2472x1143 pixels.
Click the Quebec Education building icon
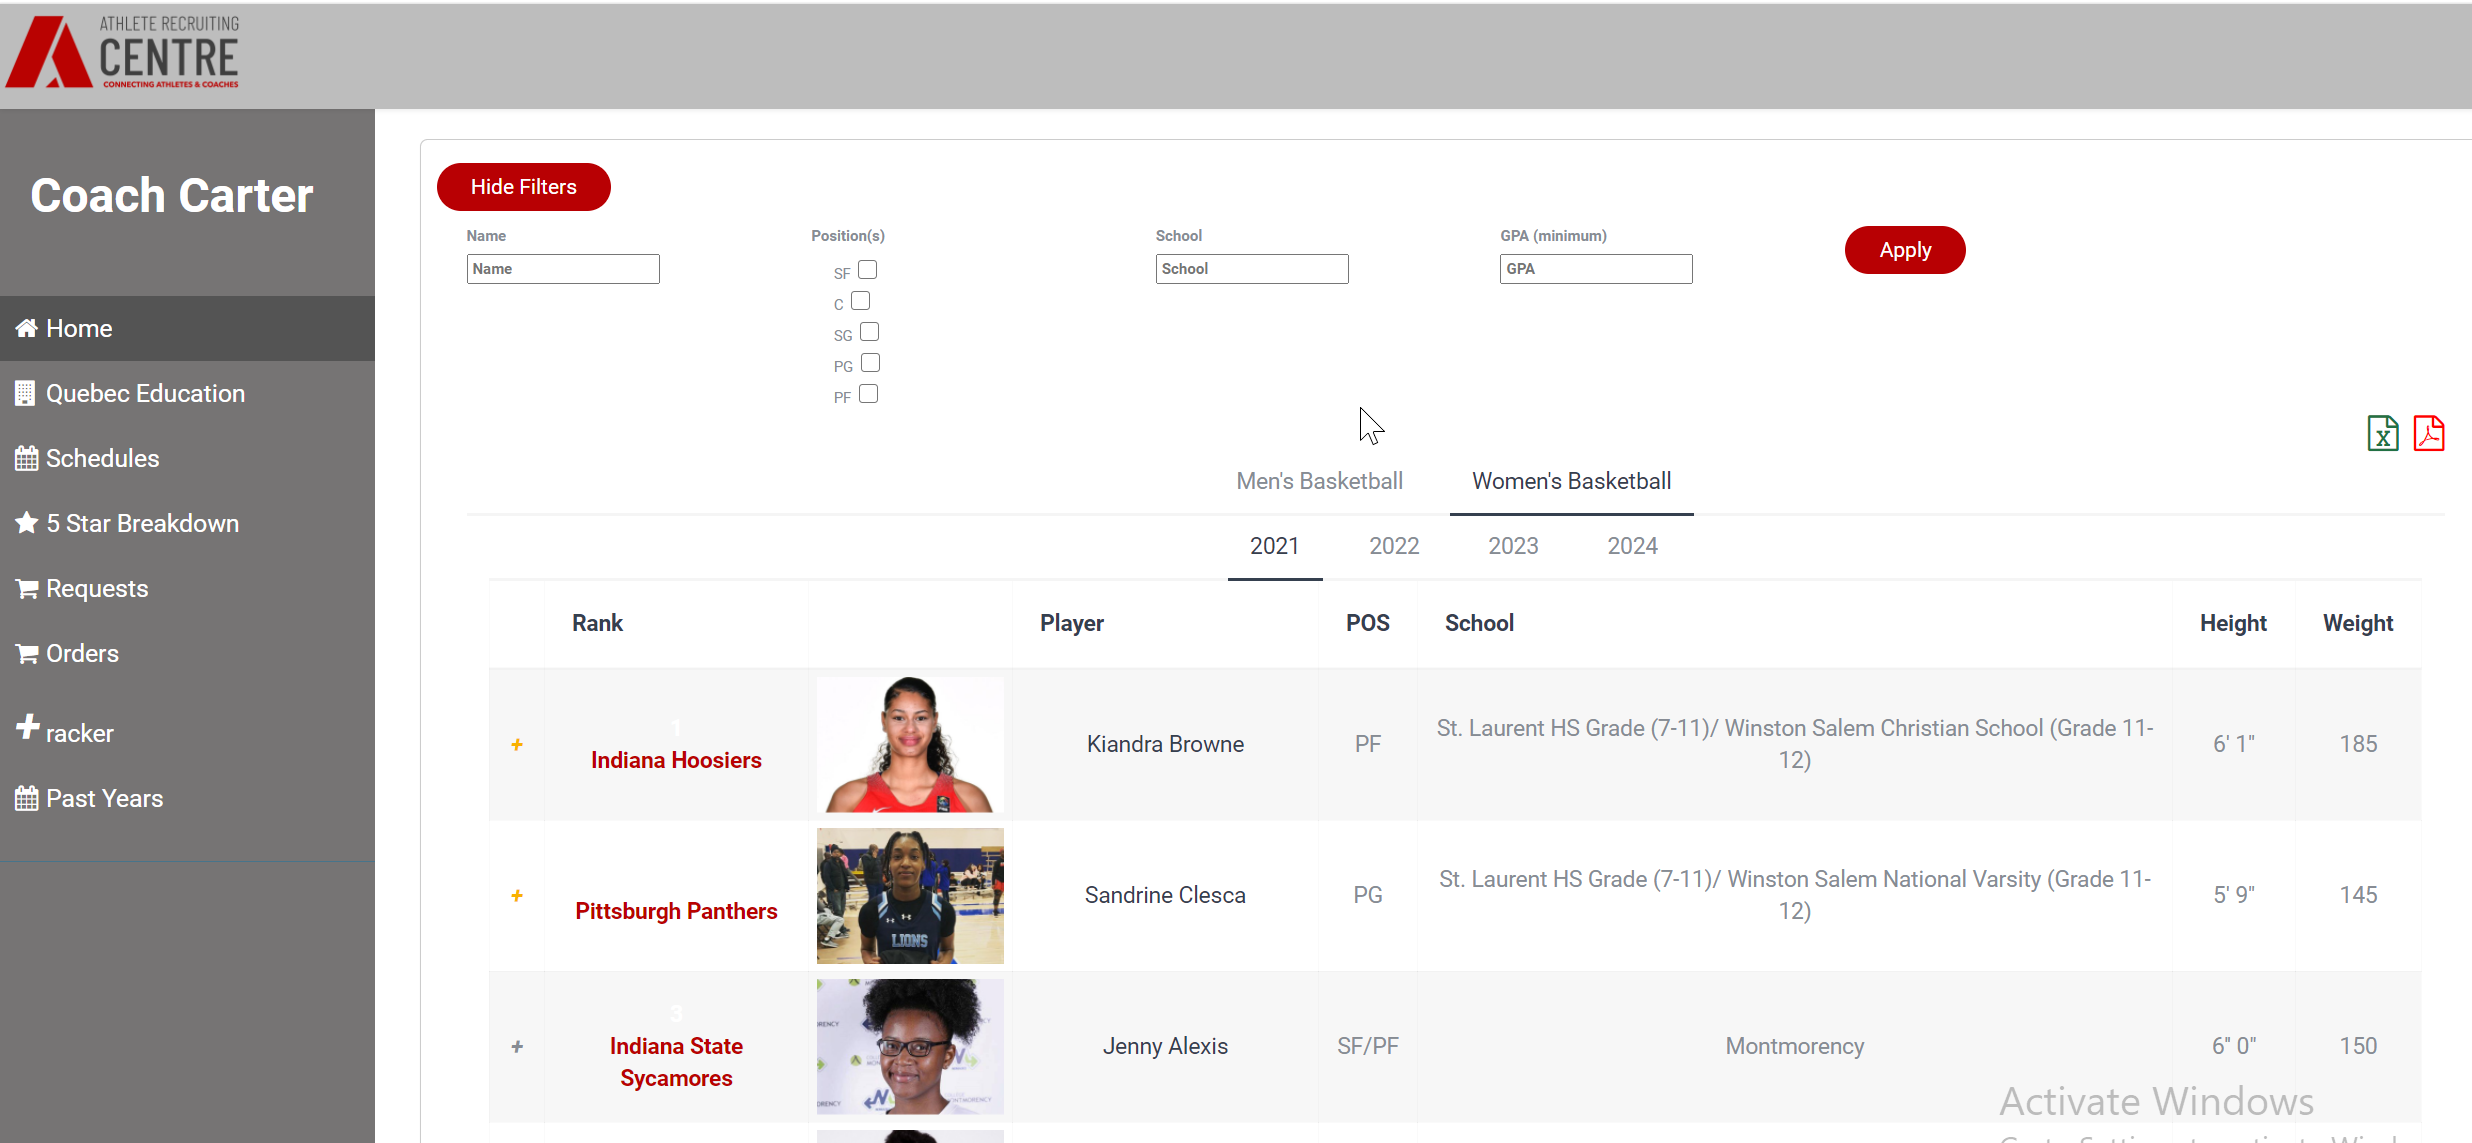(26, 393)
